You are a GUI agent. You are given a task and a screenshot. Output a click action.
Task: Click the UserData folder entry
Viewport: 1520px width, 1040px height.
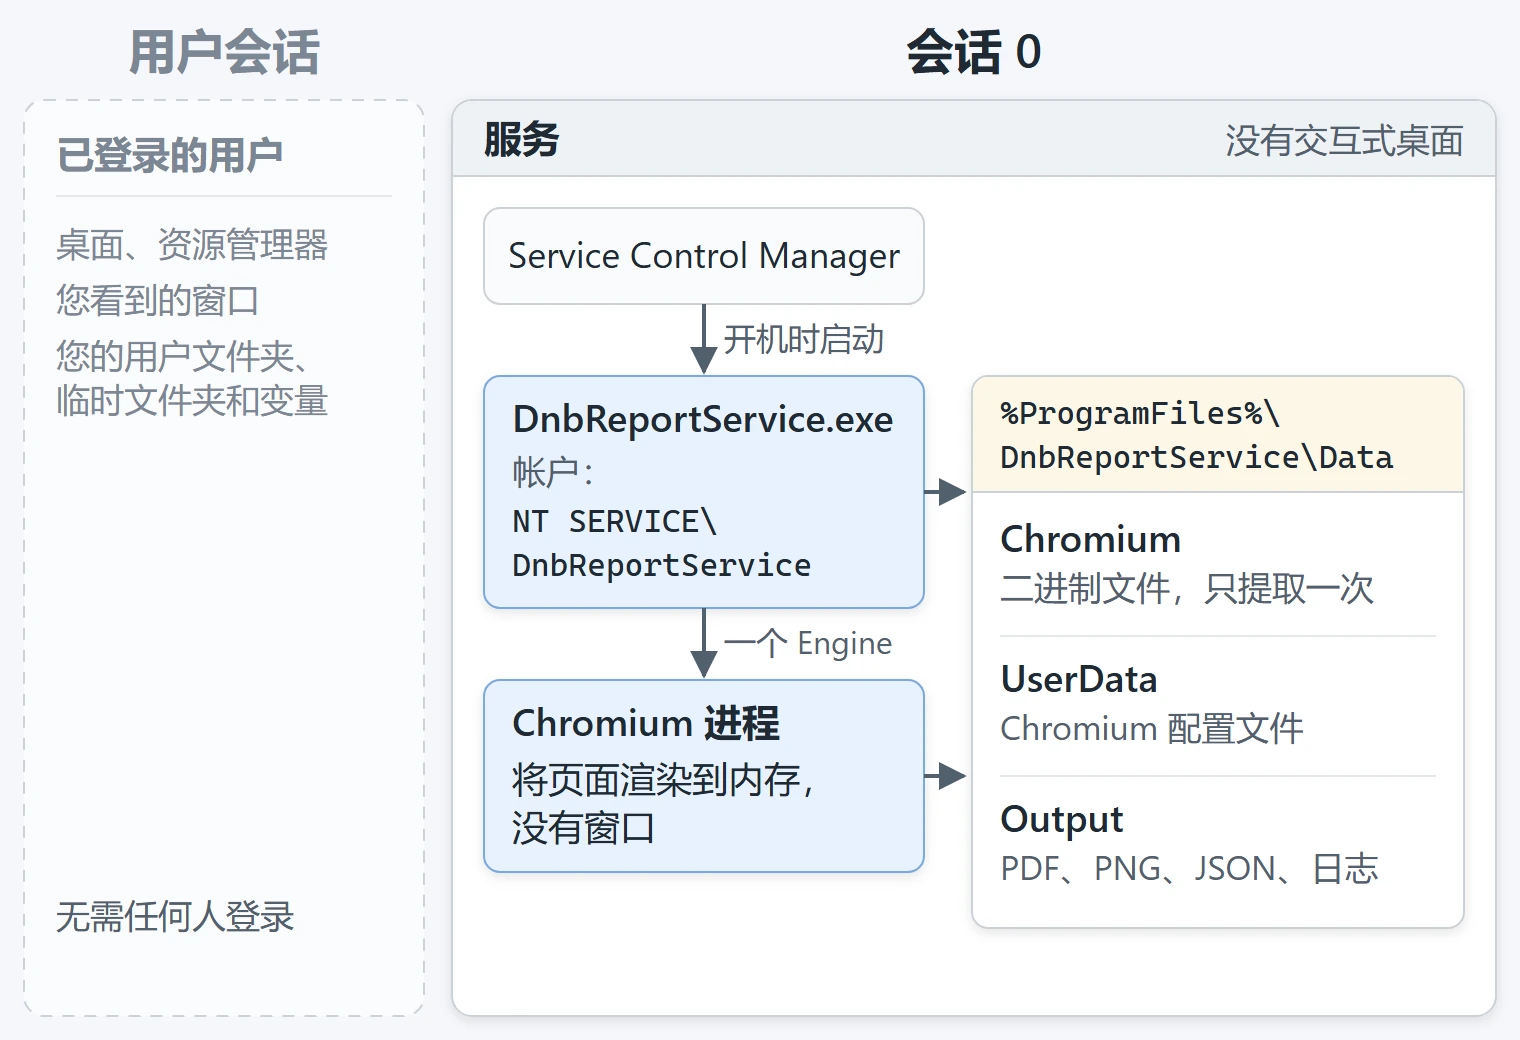1079,679
